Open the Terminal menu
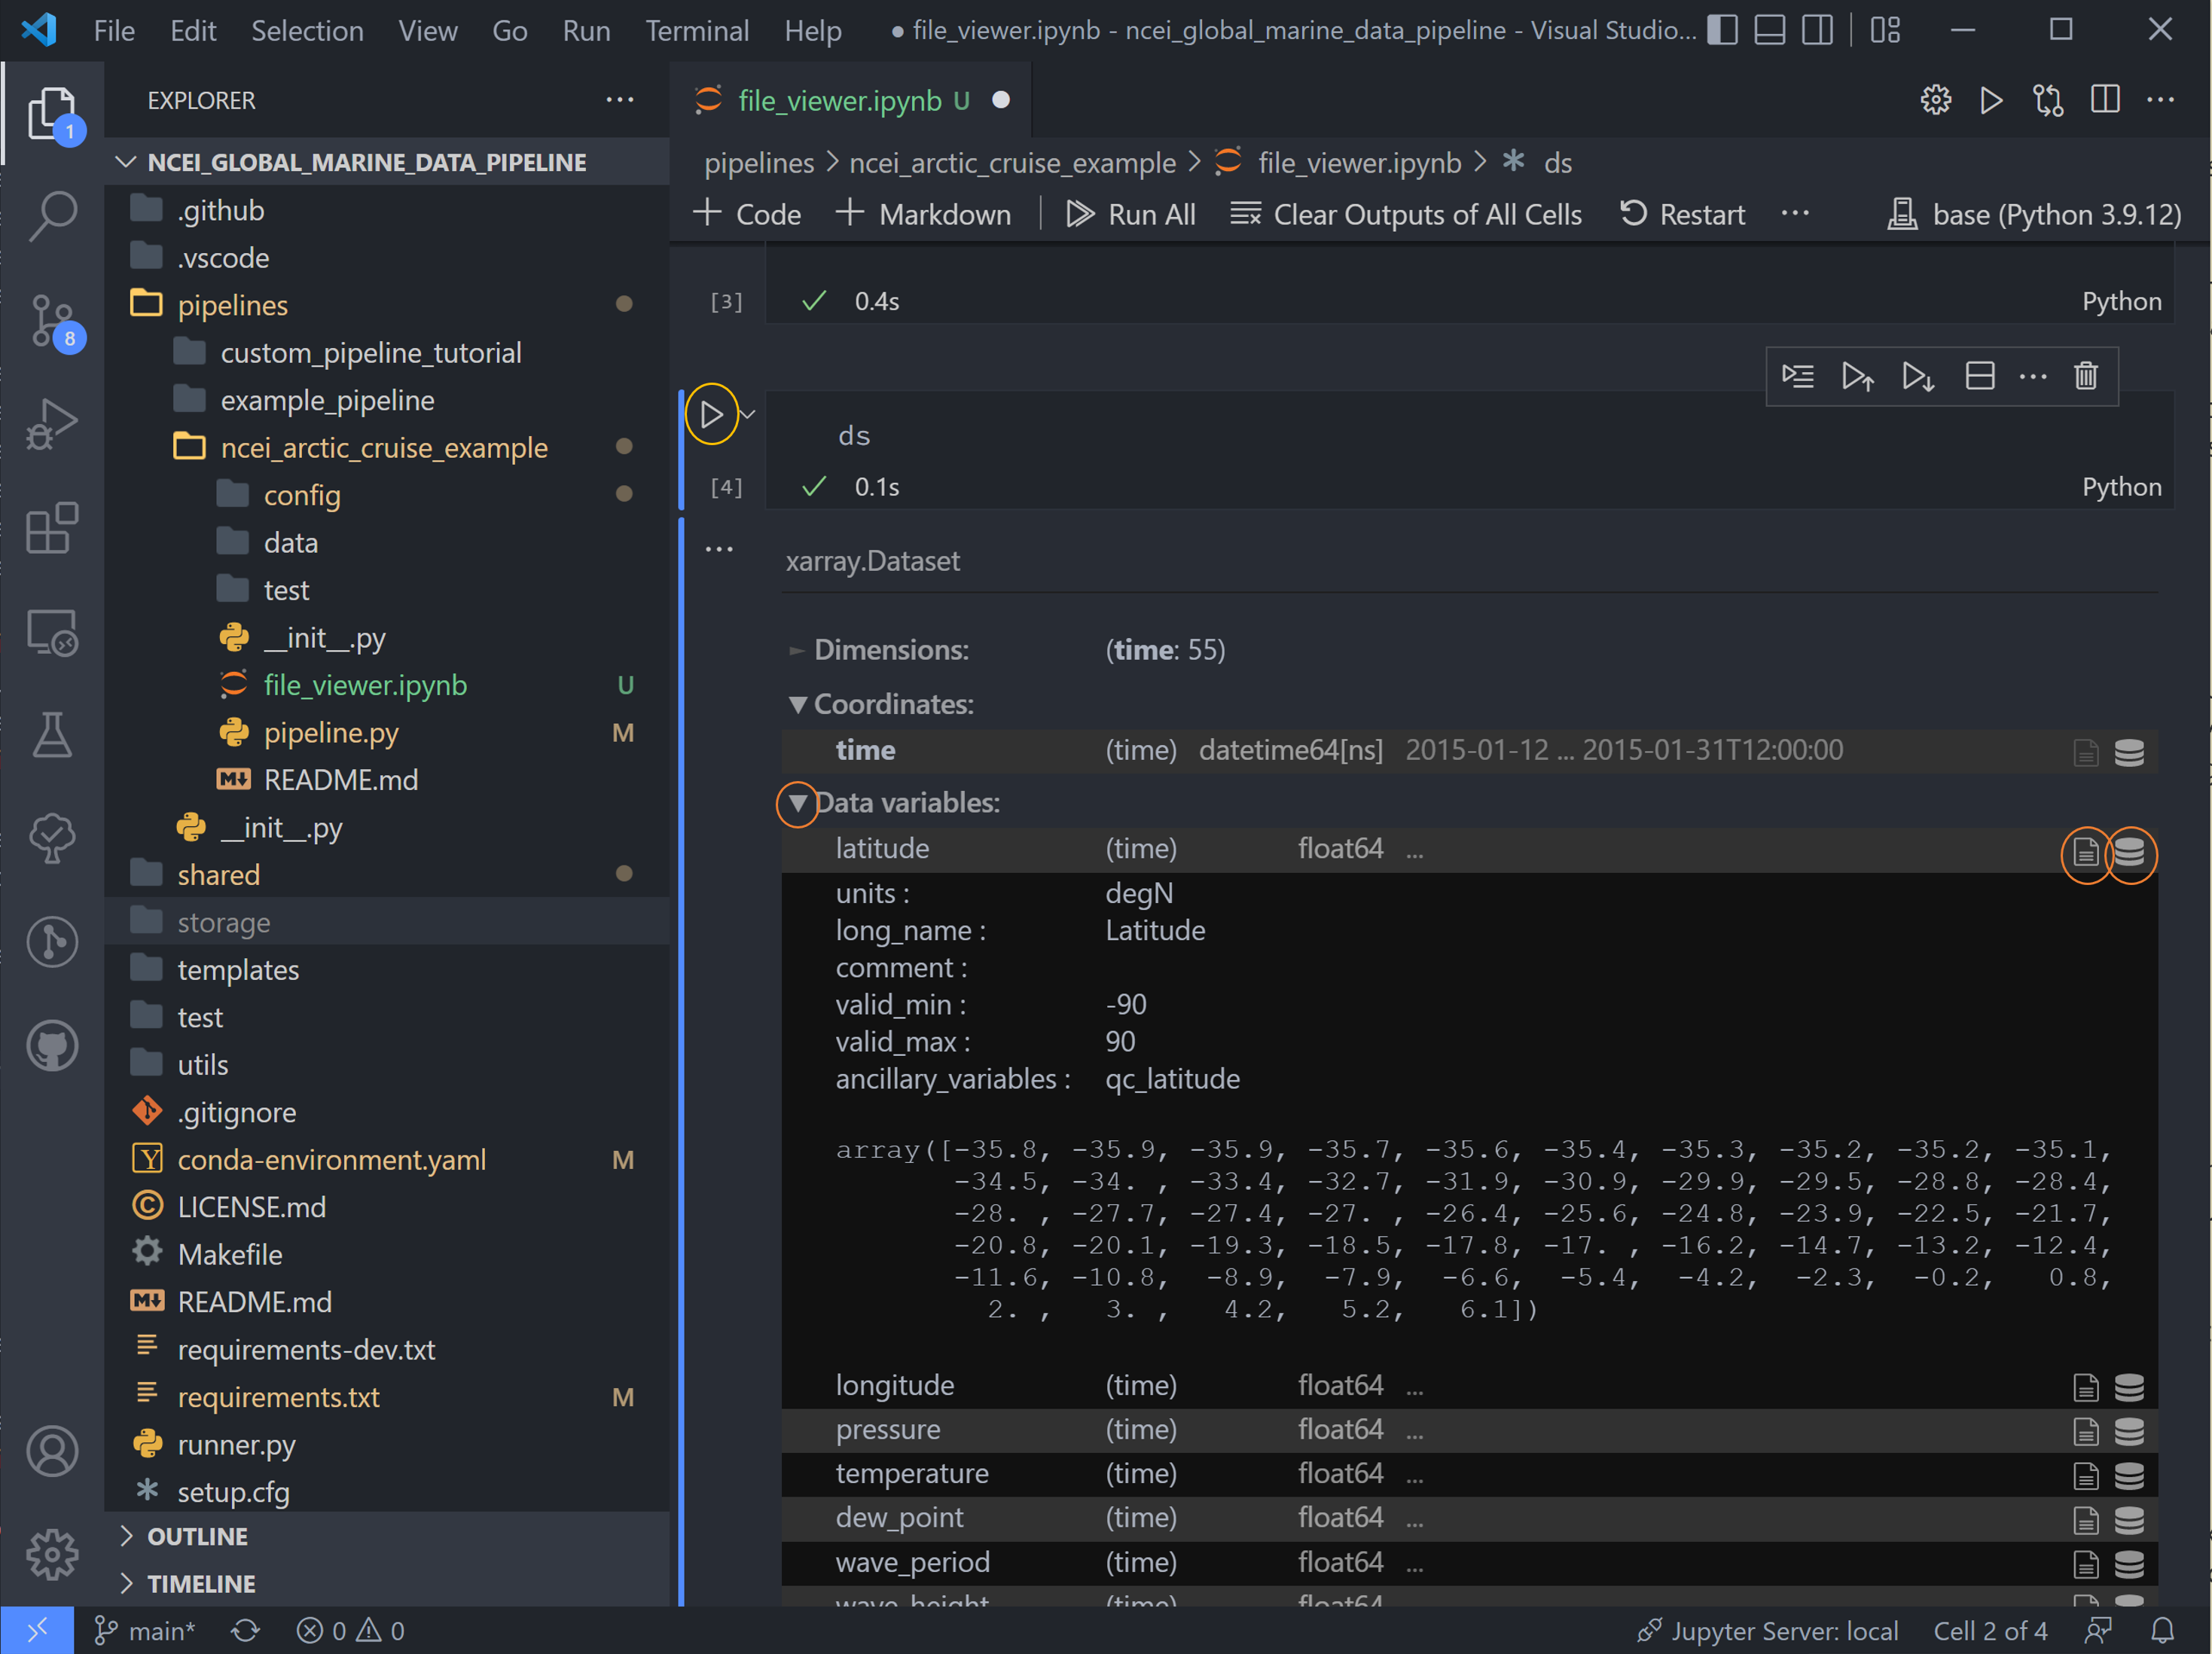This screenshot has width=2212, height=1654. (x=697, y=31)
